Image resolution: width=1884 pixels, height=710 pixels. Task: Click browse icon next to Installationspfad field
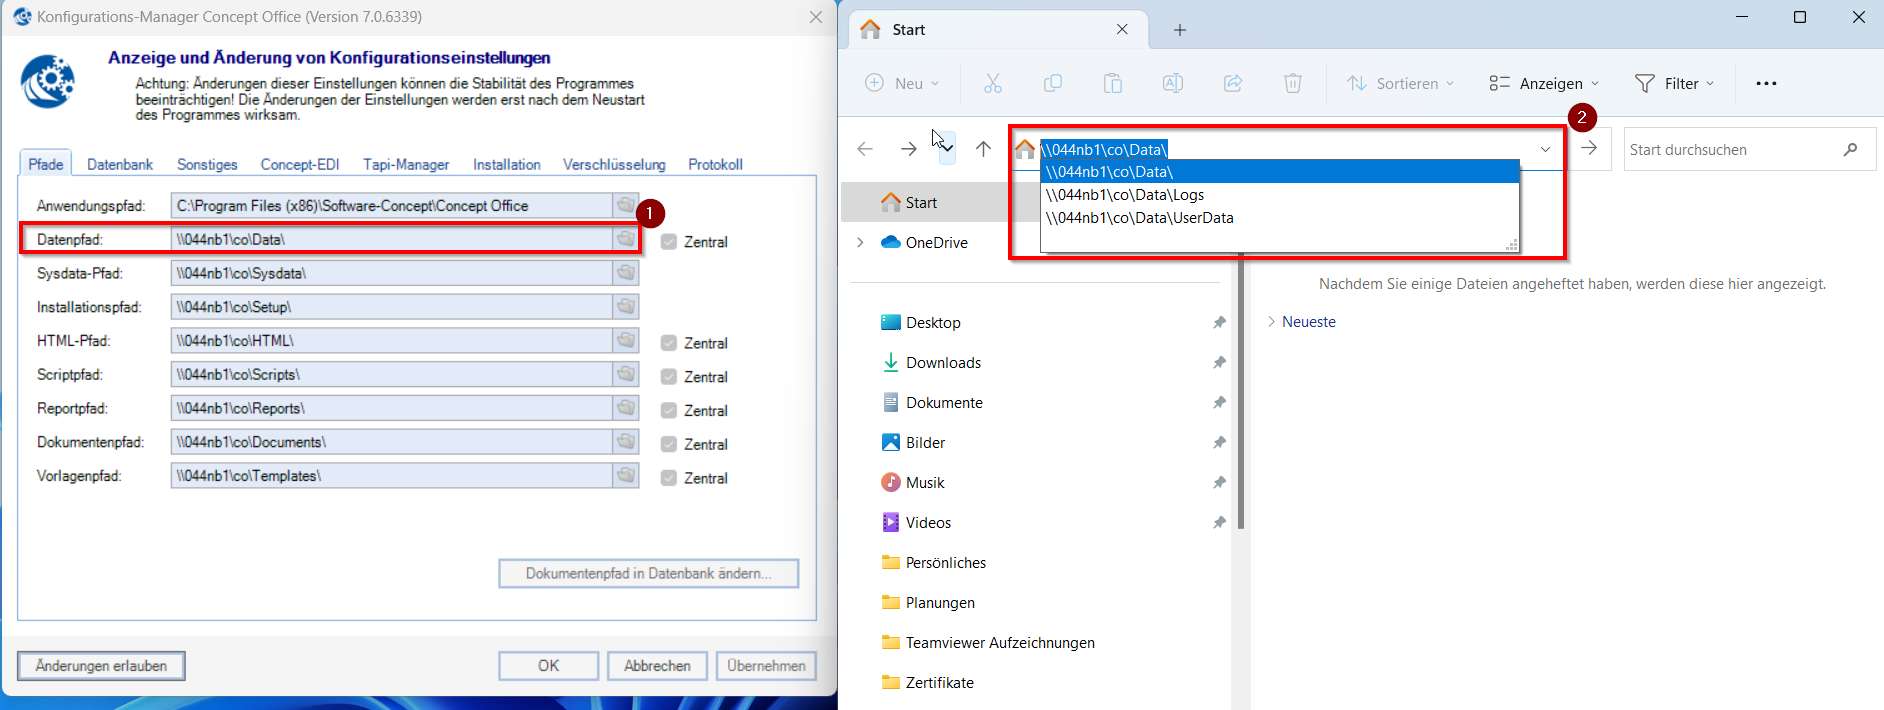tap(626, 306)
